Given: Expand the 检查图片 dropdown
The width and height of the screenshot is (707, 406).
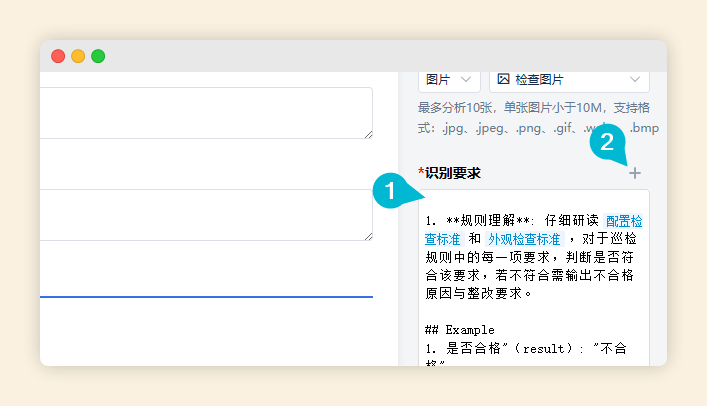Looking at the screenshot, I should point(569,80).
